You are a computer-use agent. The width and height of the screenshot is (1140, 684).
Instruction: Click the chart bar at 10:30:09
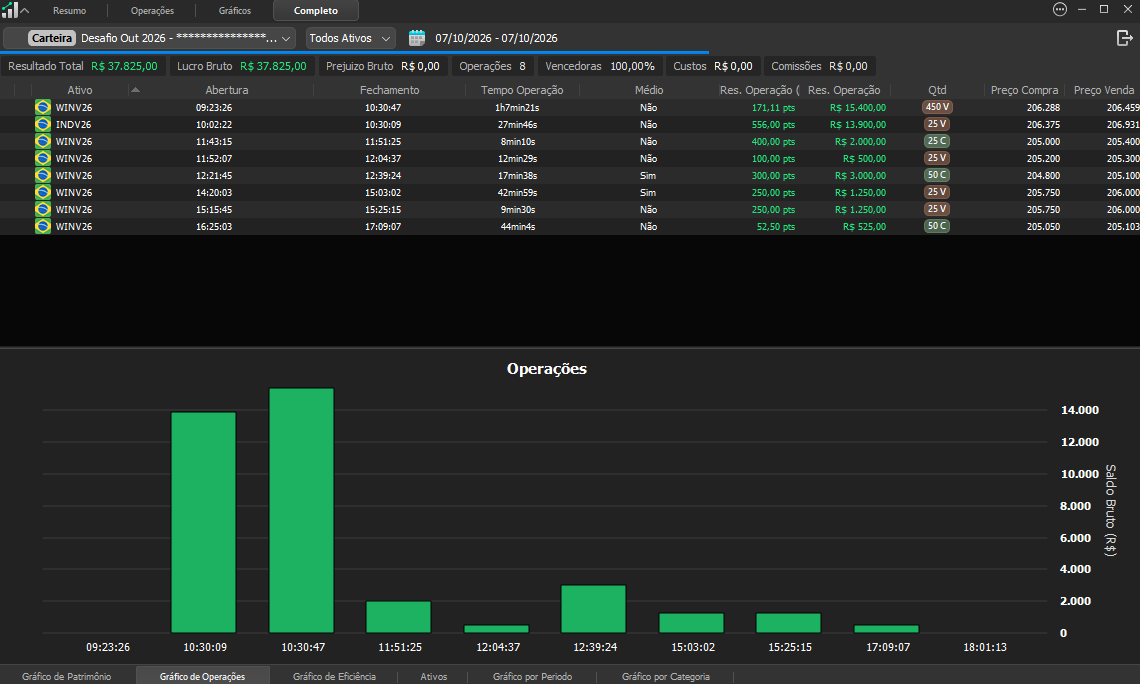point(204,523)
